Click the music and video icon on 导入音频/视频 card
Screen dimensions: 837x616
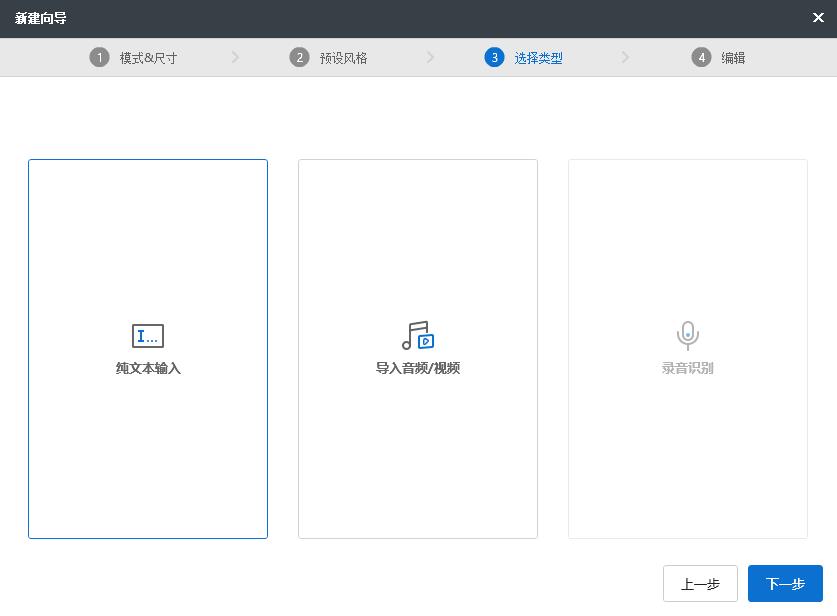tap(418, 336)
